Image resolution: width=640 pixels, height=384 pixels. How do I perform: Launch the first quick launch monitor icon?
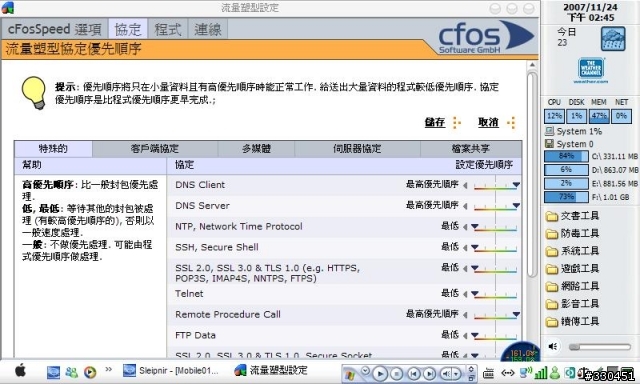tap(53, 372)
